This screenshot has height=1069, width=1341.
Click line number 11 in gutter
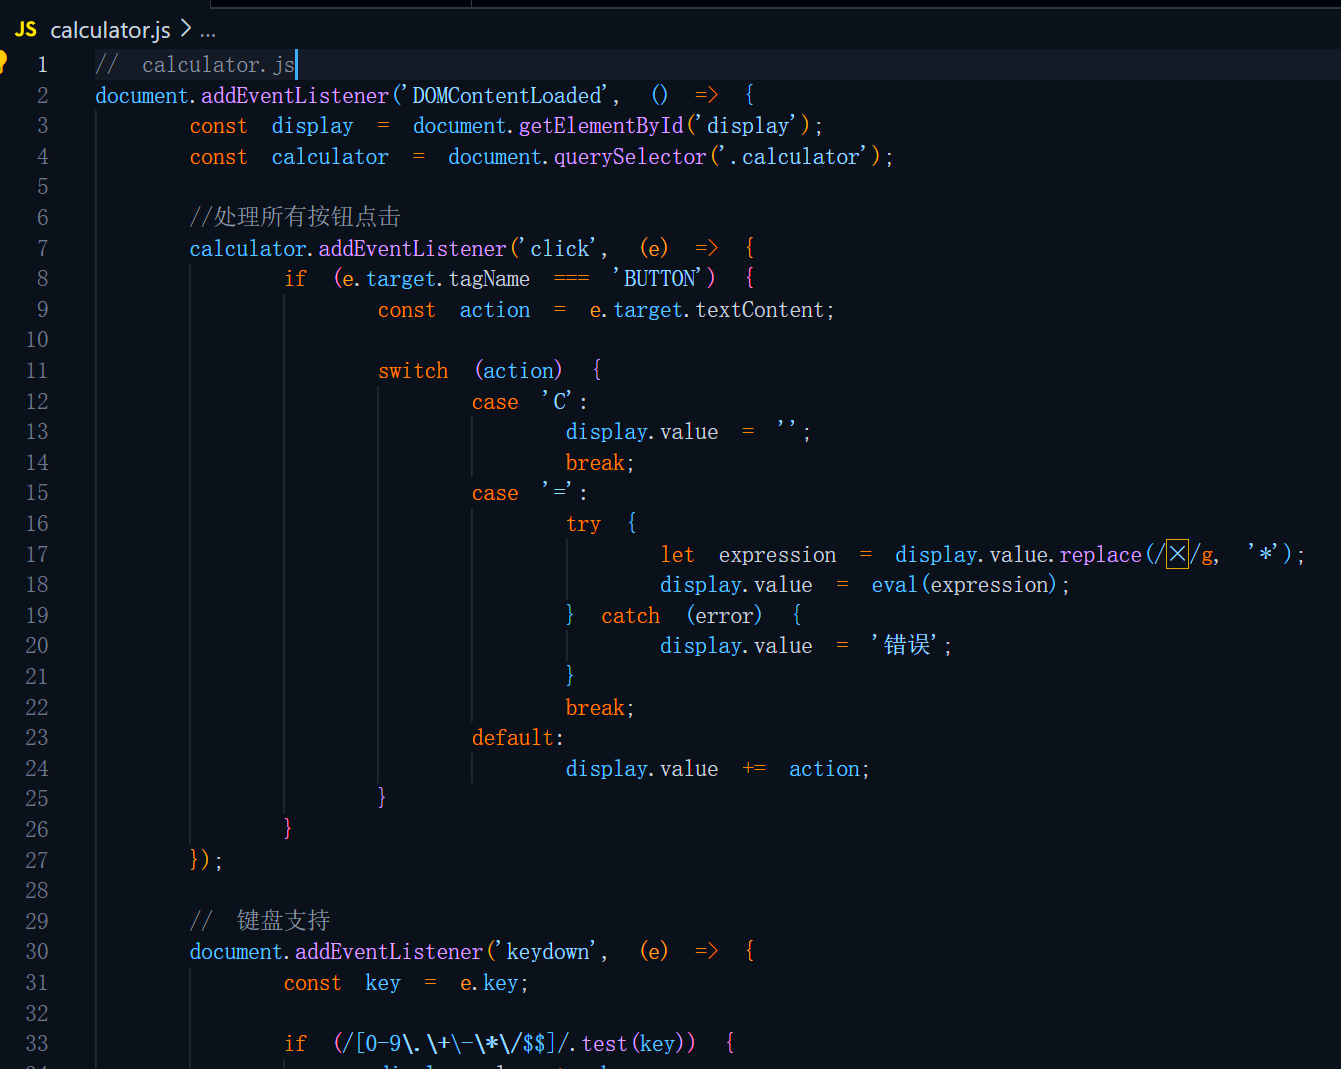tap(37, 371)
